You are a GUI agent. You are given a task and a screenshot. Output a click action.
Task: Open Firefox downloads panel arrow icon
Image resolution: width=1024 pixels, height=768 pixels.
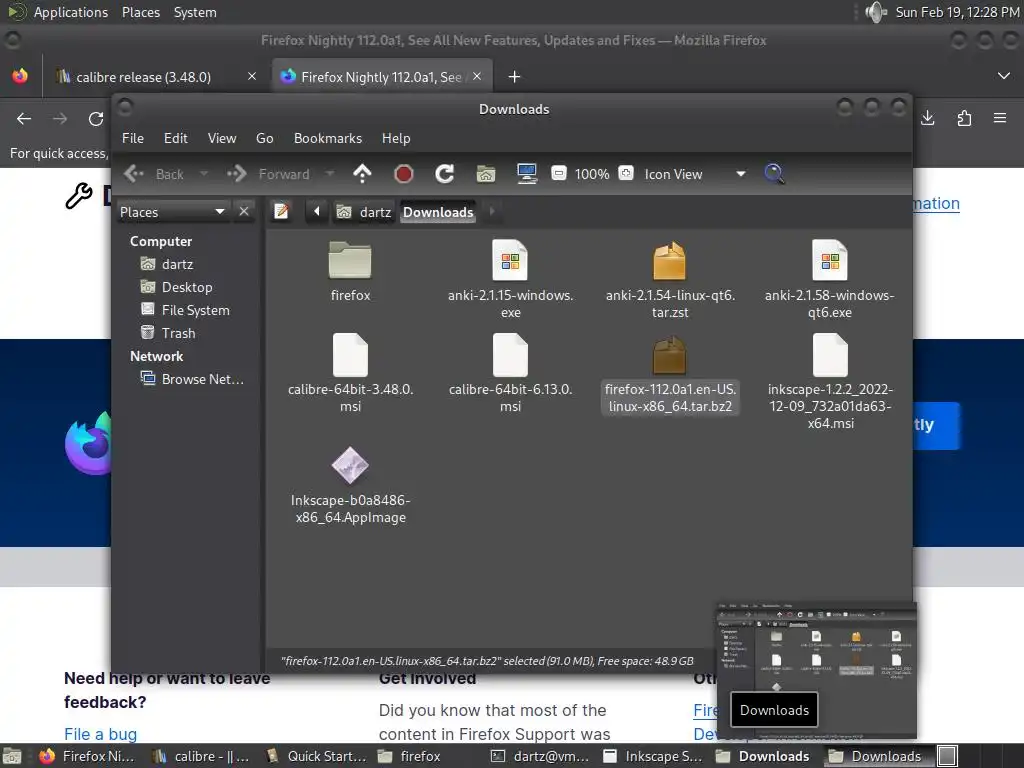[927, 118]
